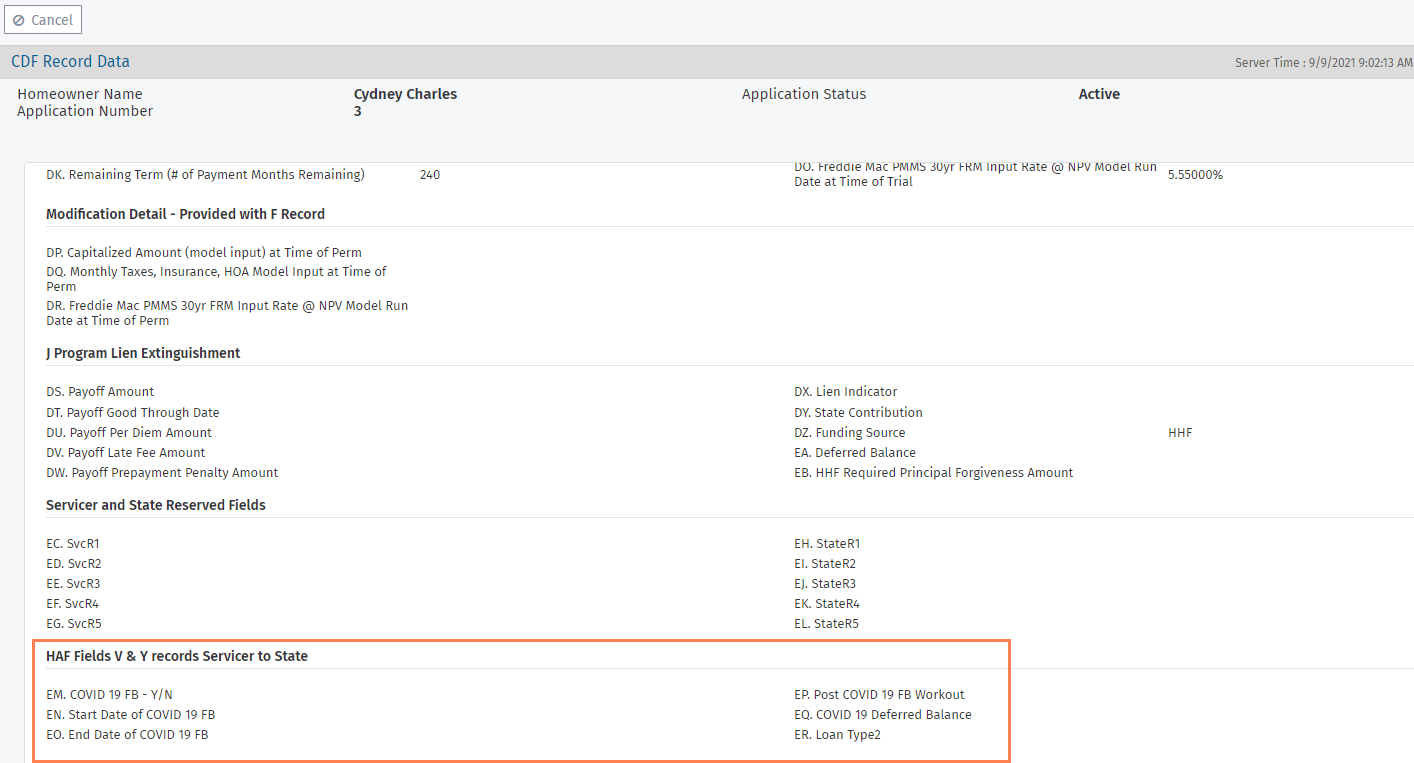The height and width of the screenshot is (763, 1414).
Task: Click the EL. StateR5 field label
Action: point(826,624)
